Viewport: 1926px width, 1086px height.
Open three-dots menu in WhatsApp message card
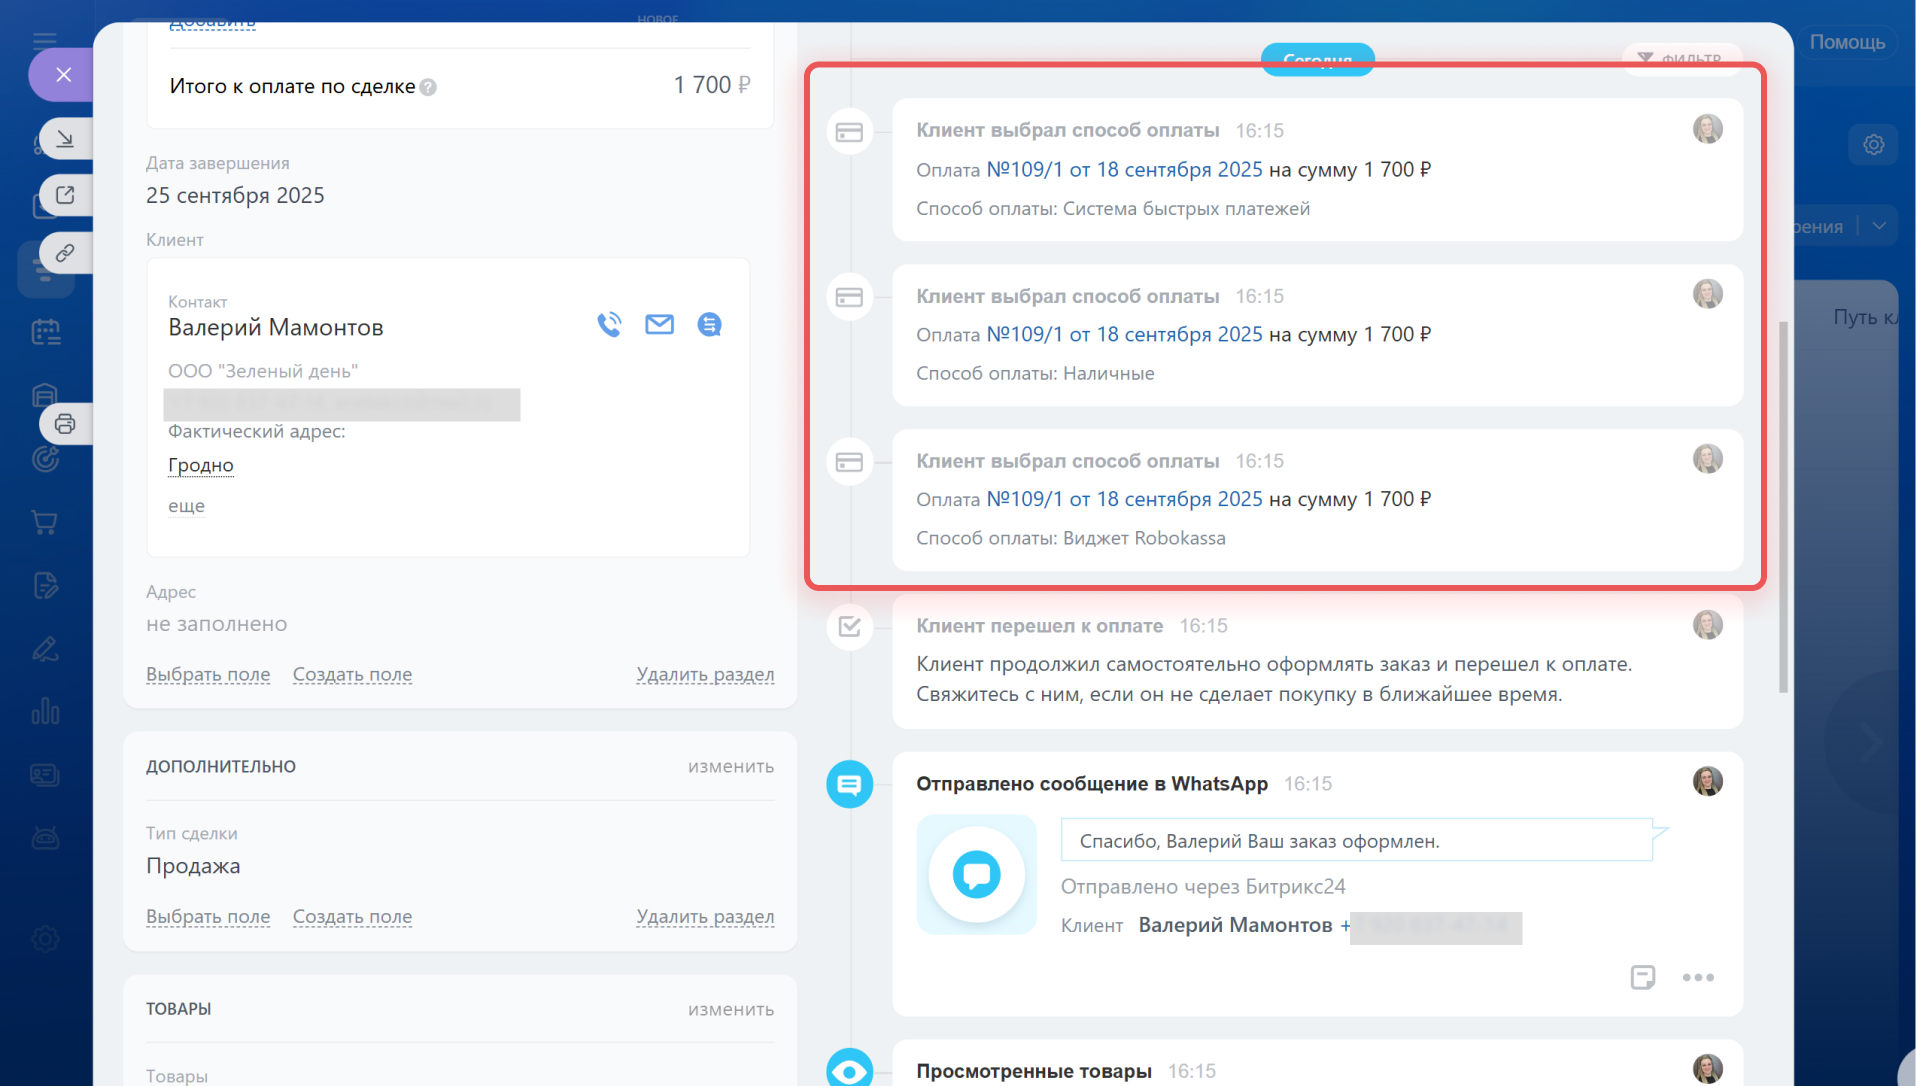tap(1697, 977)
